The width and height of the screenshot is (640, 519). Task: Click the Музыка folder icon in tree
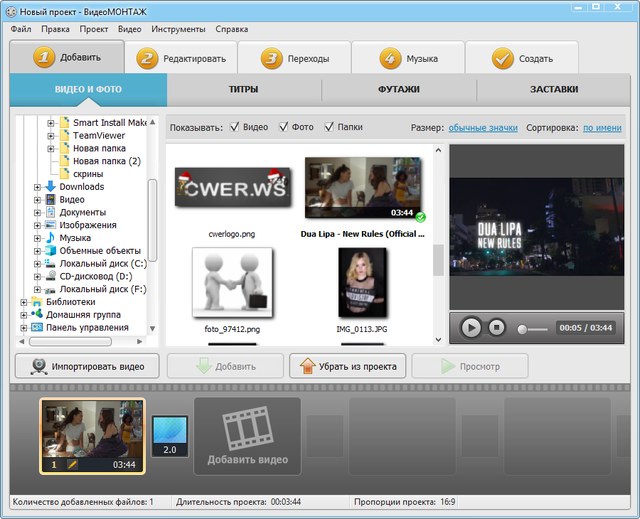50,238
